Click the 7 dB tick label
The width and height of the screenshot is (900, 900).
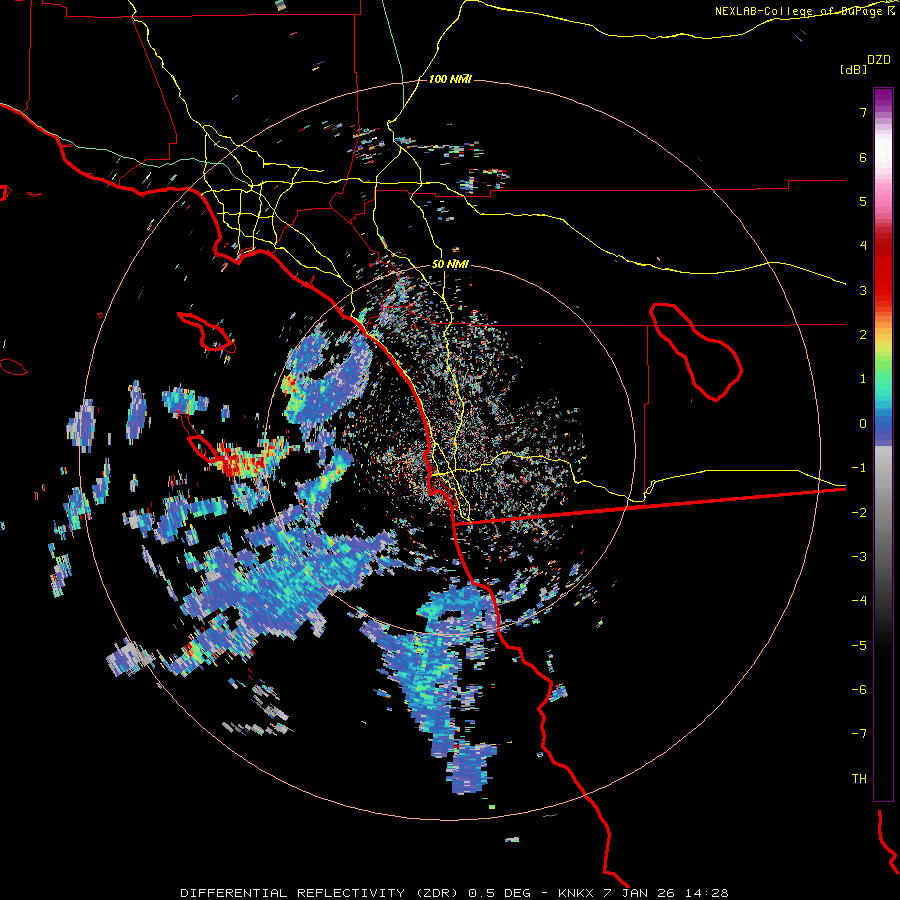863,112
